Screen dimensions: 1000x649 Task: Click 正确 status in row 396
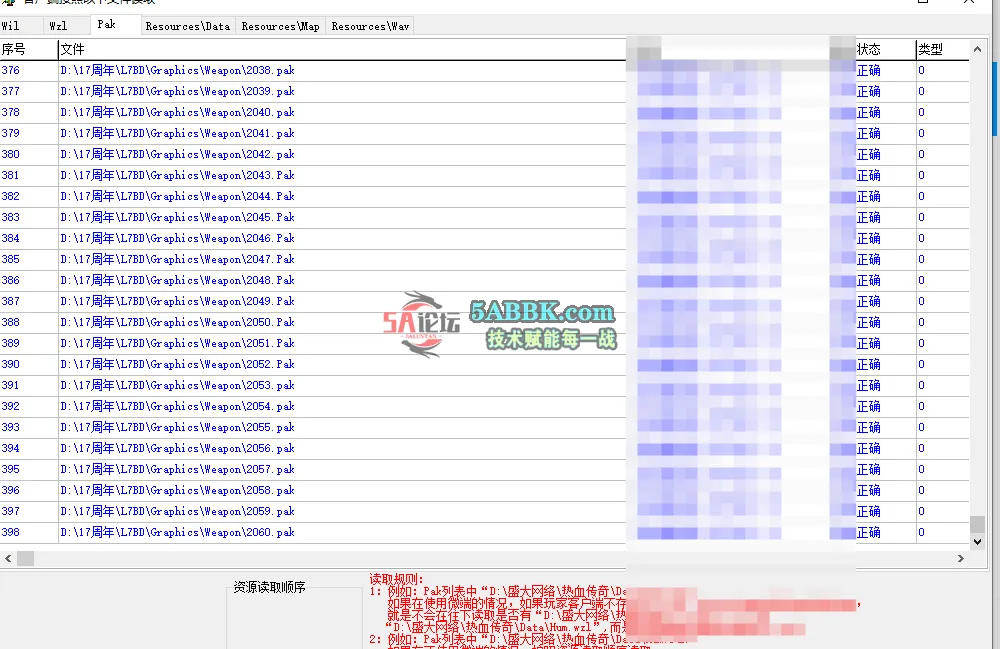click(869, 490)
